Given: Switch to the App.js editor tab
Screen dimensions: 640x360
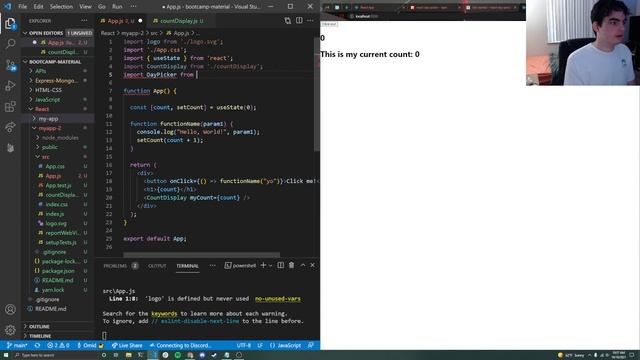Looking at the screenshot, I should 121,20.
